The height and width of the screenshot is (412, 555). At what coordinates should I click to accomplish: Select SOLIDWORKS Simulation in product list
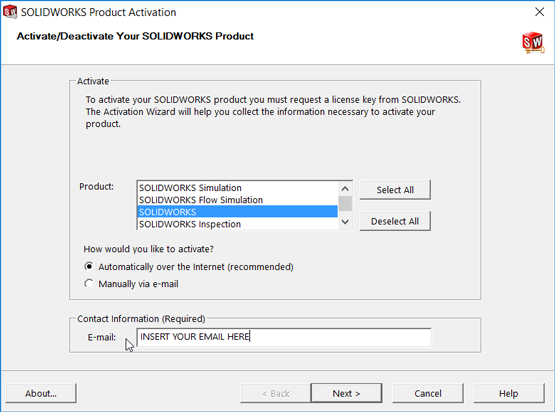pyautogui.click(x=237, y=188)
